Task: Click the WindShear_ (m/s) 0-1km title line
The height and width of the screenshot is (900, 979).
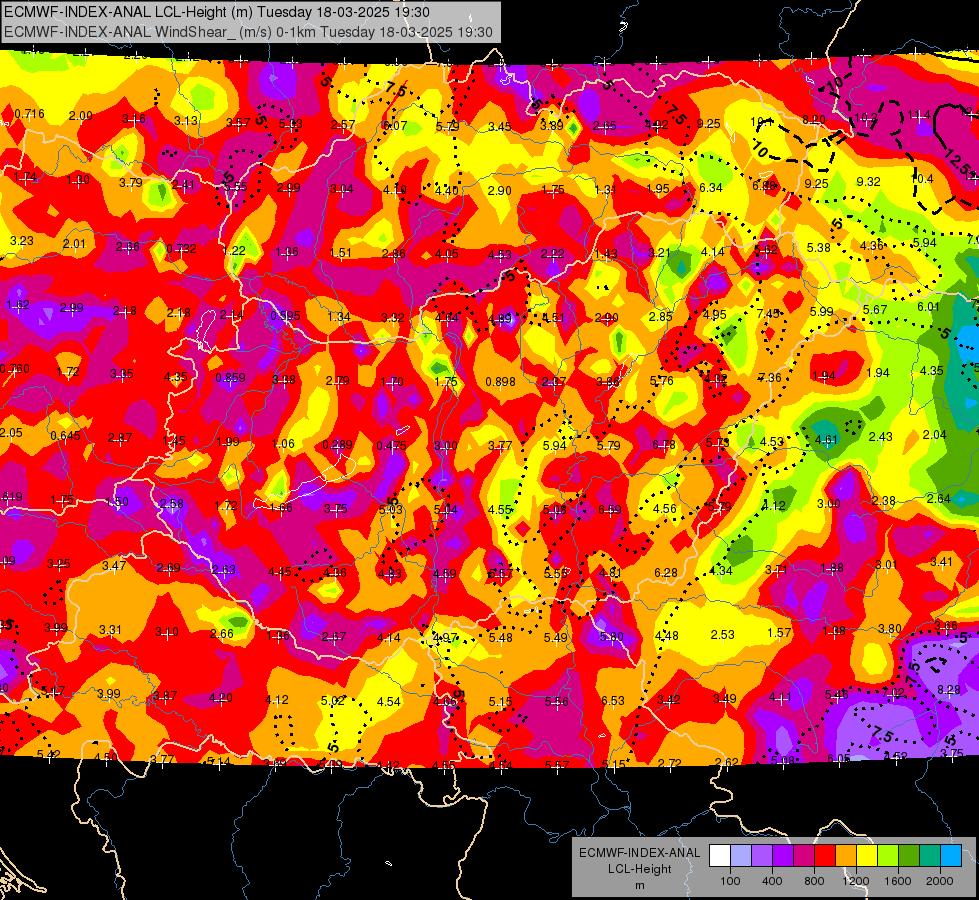Action: point(248,32)
